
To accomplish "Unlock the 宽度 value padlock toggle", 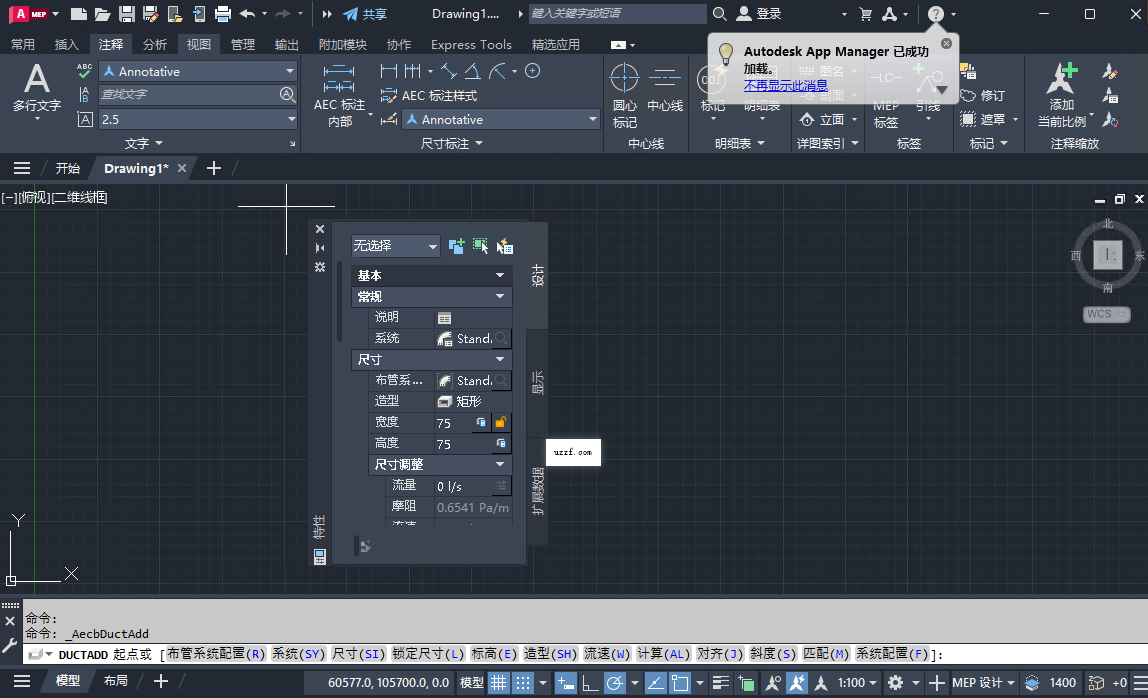I will click(x=501, y=422).
